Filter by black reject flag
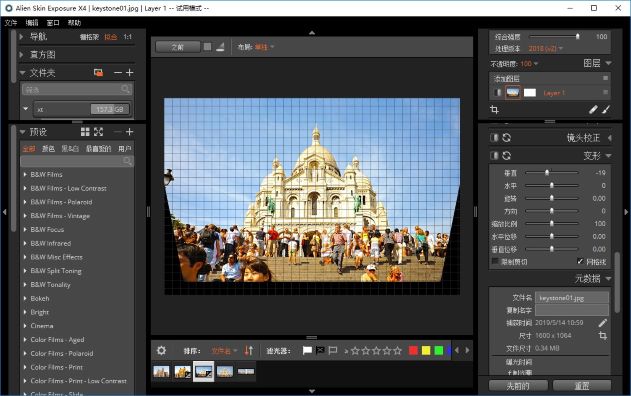The height and width of the screenshot is (396, 631). coord(320,351)
